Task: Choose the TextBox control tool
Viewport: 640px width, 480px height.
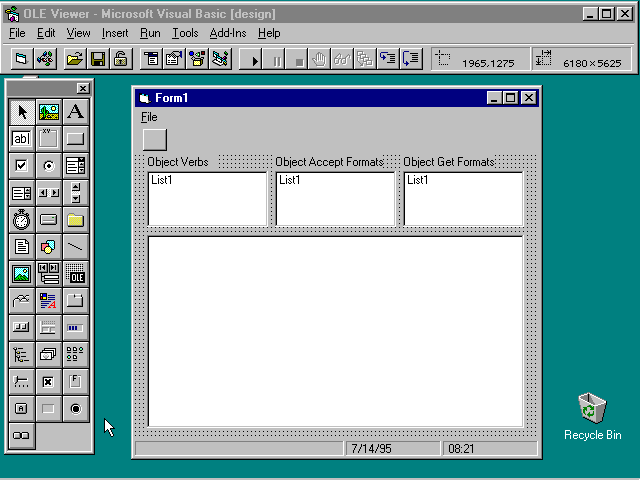Action: [21, 139]
